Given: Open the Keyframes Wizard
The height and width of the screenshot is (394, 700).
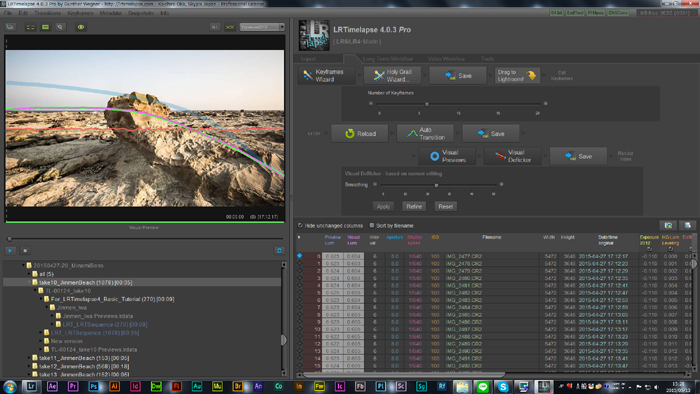Looking at the screenshot, I should coord(327,75).
